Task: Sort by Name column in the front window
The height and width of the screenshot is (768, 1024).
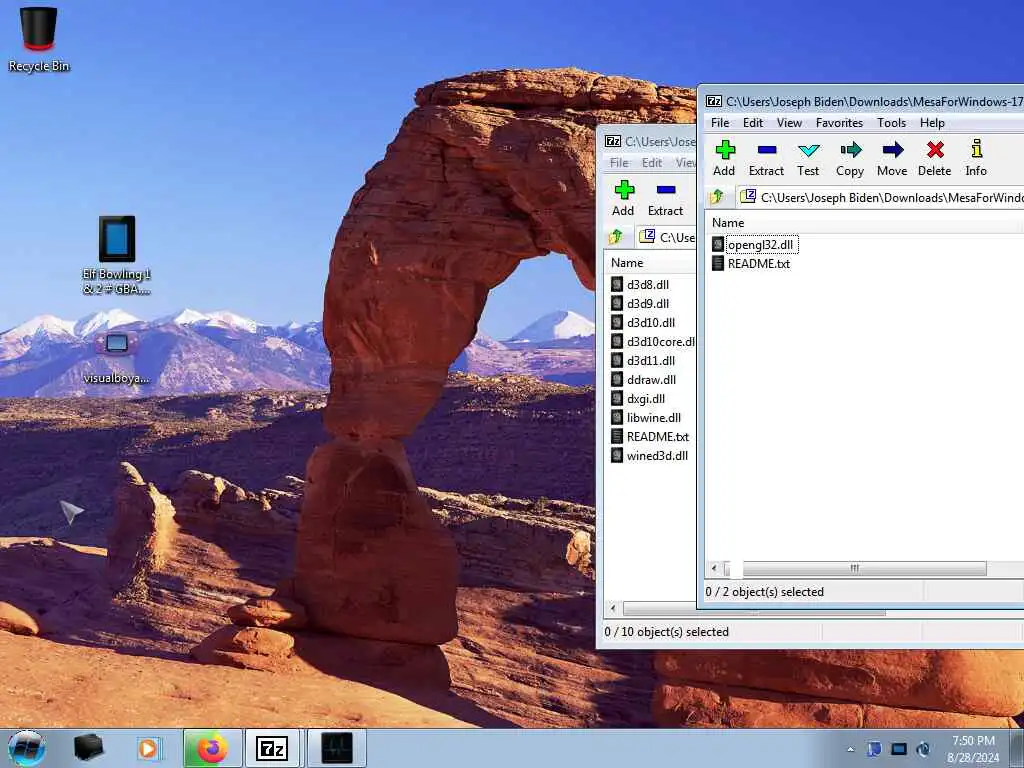Action: (x=864, y=223)
